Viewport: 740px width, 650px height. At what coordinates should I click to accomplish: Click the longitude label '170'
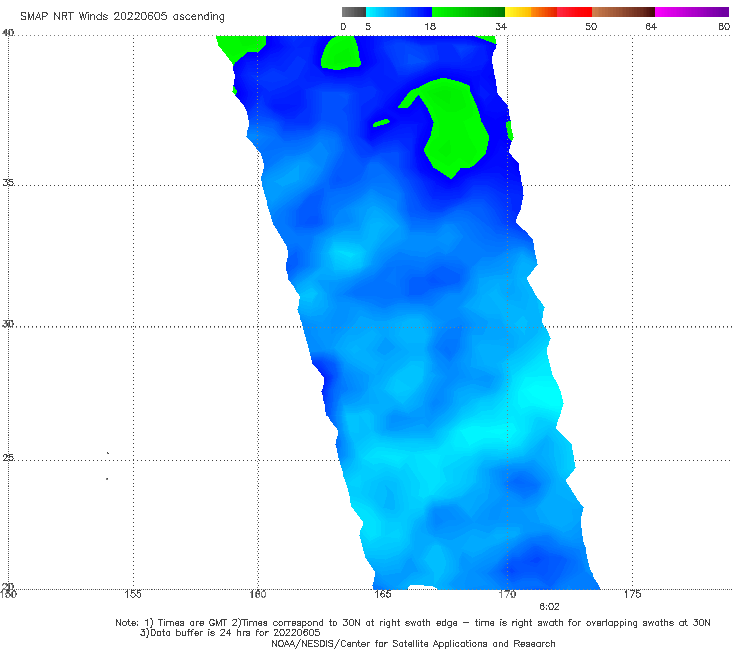pyautogui.click(x=507, y=594)
